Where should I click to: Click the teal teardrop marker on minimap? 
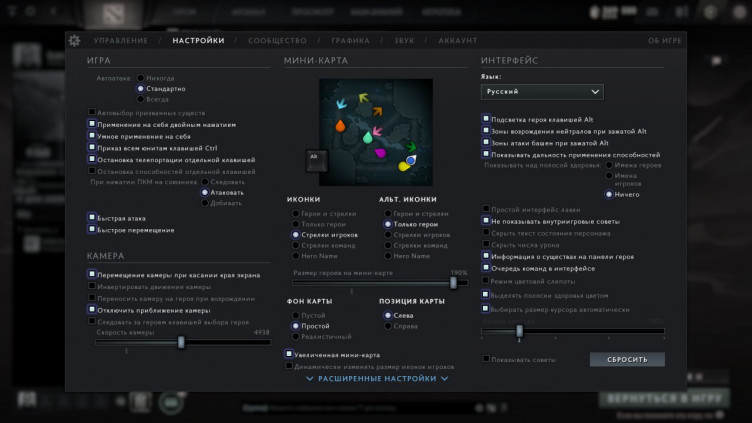click(x=366, y=139)
